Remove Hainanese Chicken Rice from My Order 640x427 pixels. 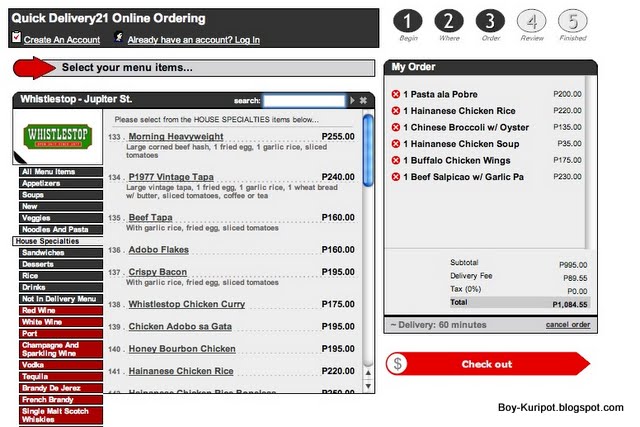tap(396, 111)
